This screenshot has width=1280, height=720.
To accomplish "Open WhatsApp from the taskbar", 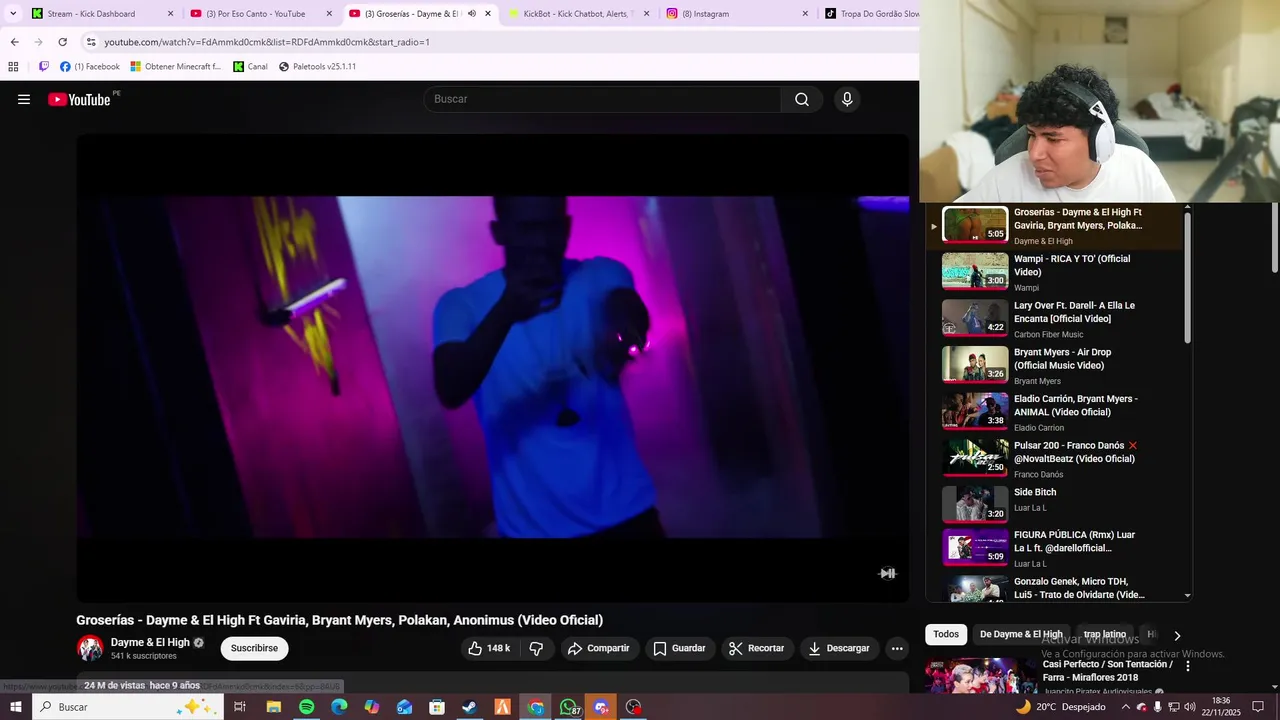I will 568,707.
